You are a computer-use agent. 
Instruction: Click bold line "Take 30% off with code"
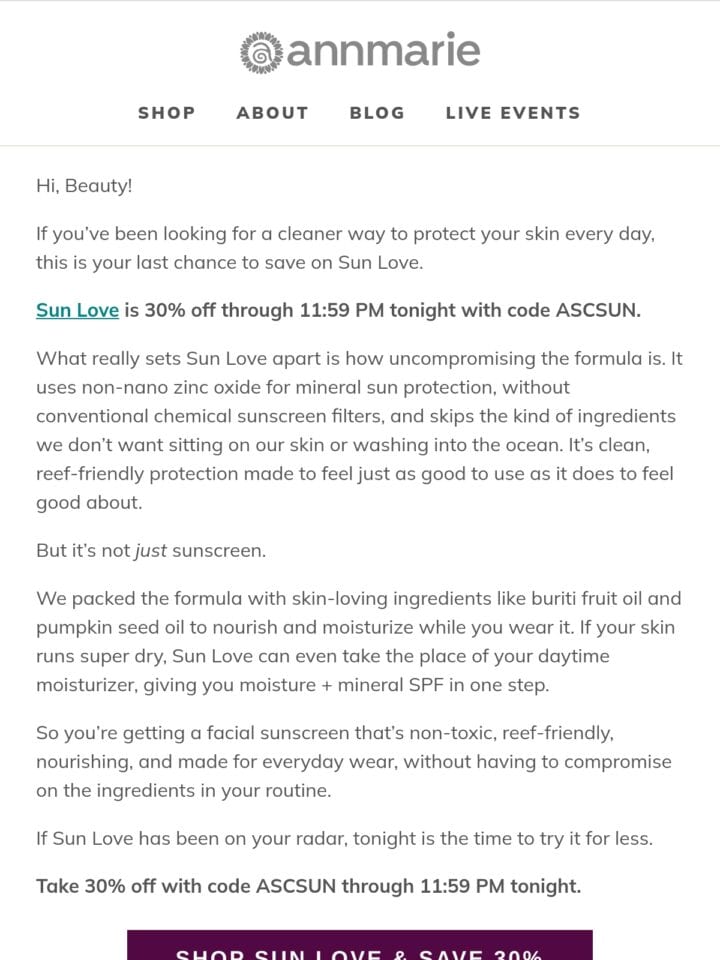click(x=309, y=887)
